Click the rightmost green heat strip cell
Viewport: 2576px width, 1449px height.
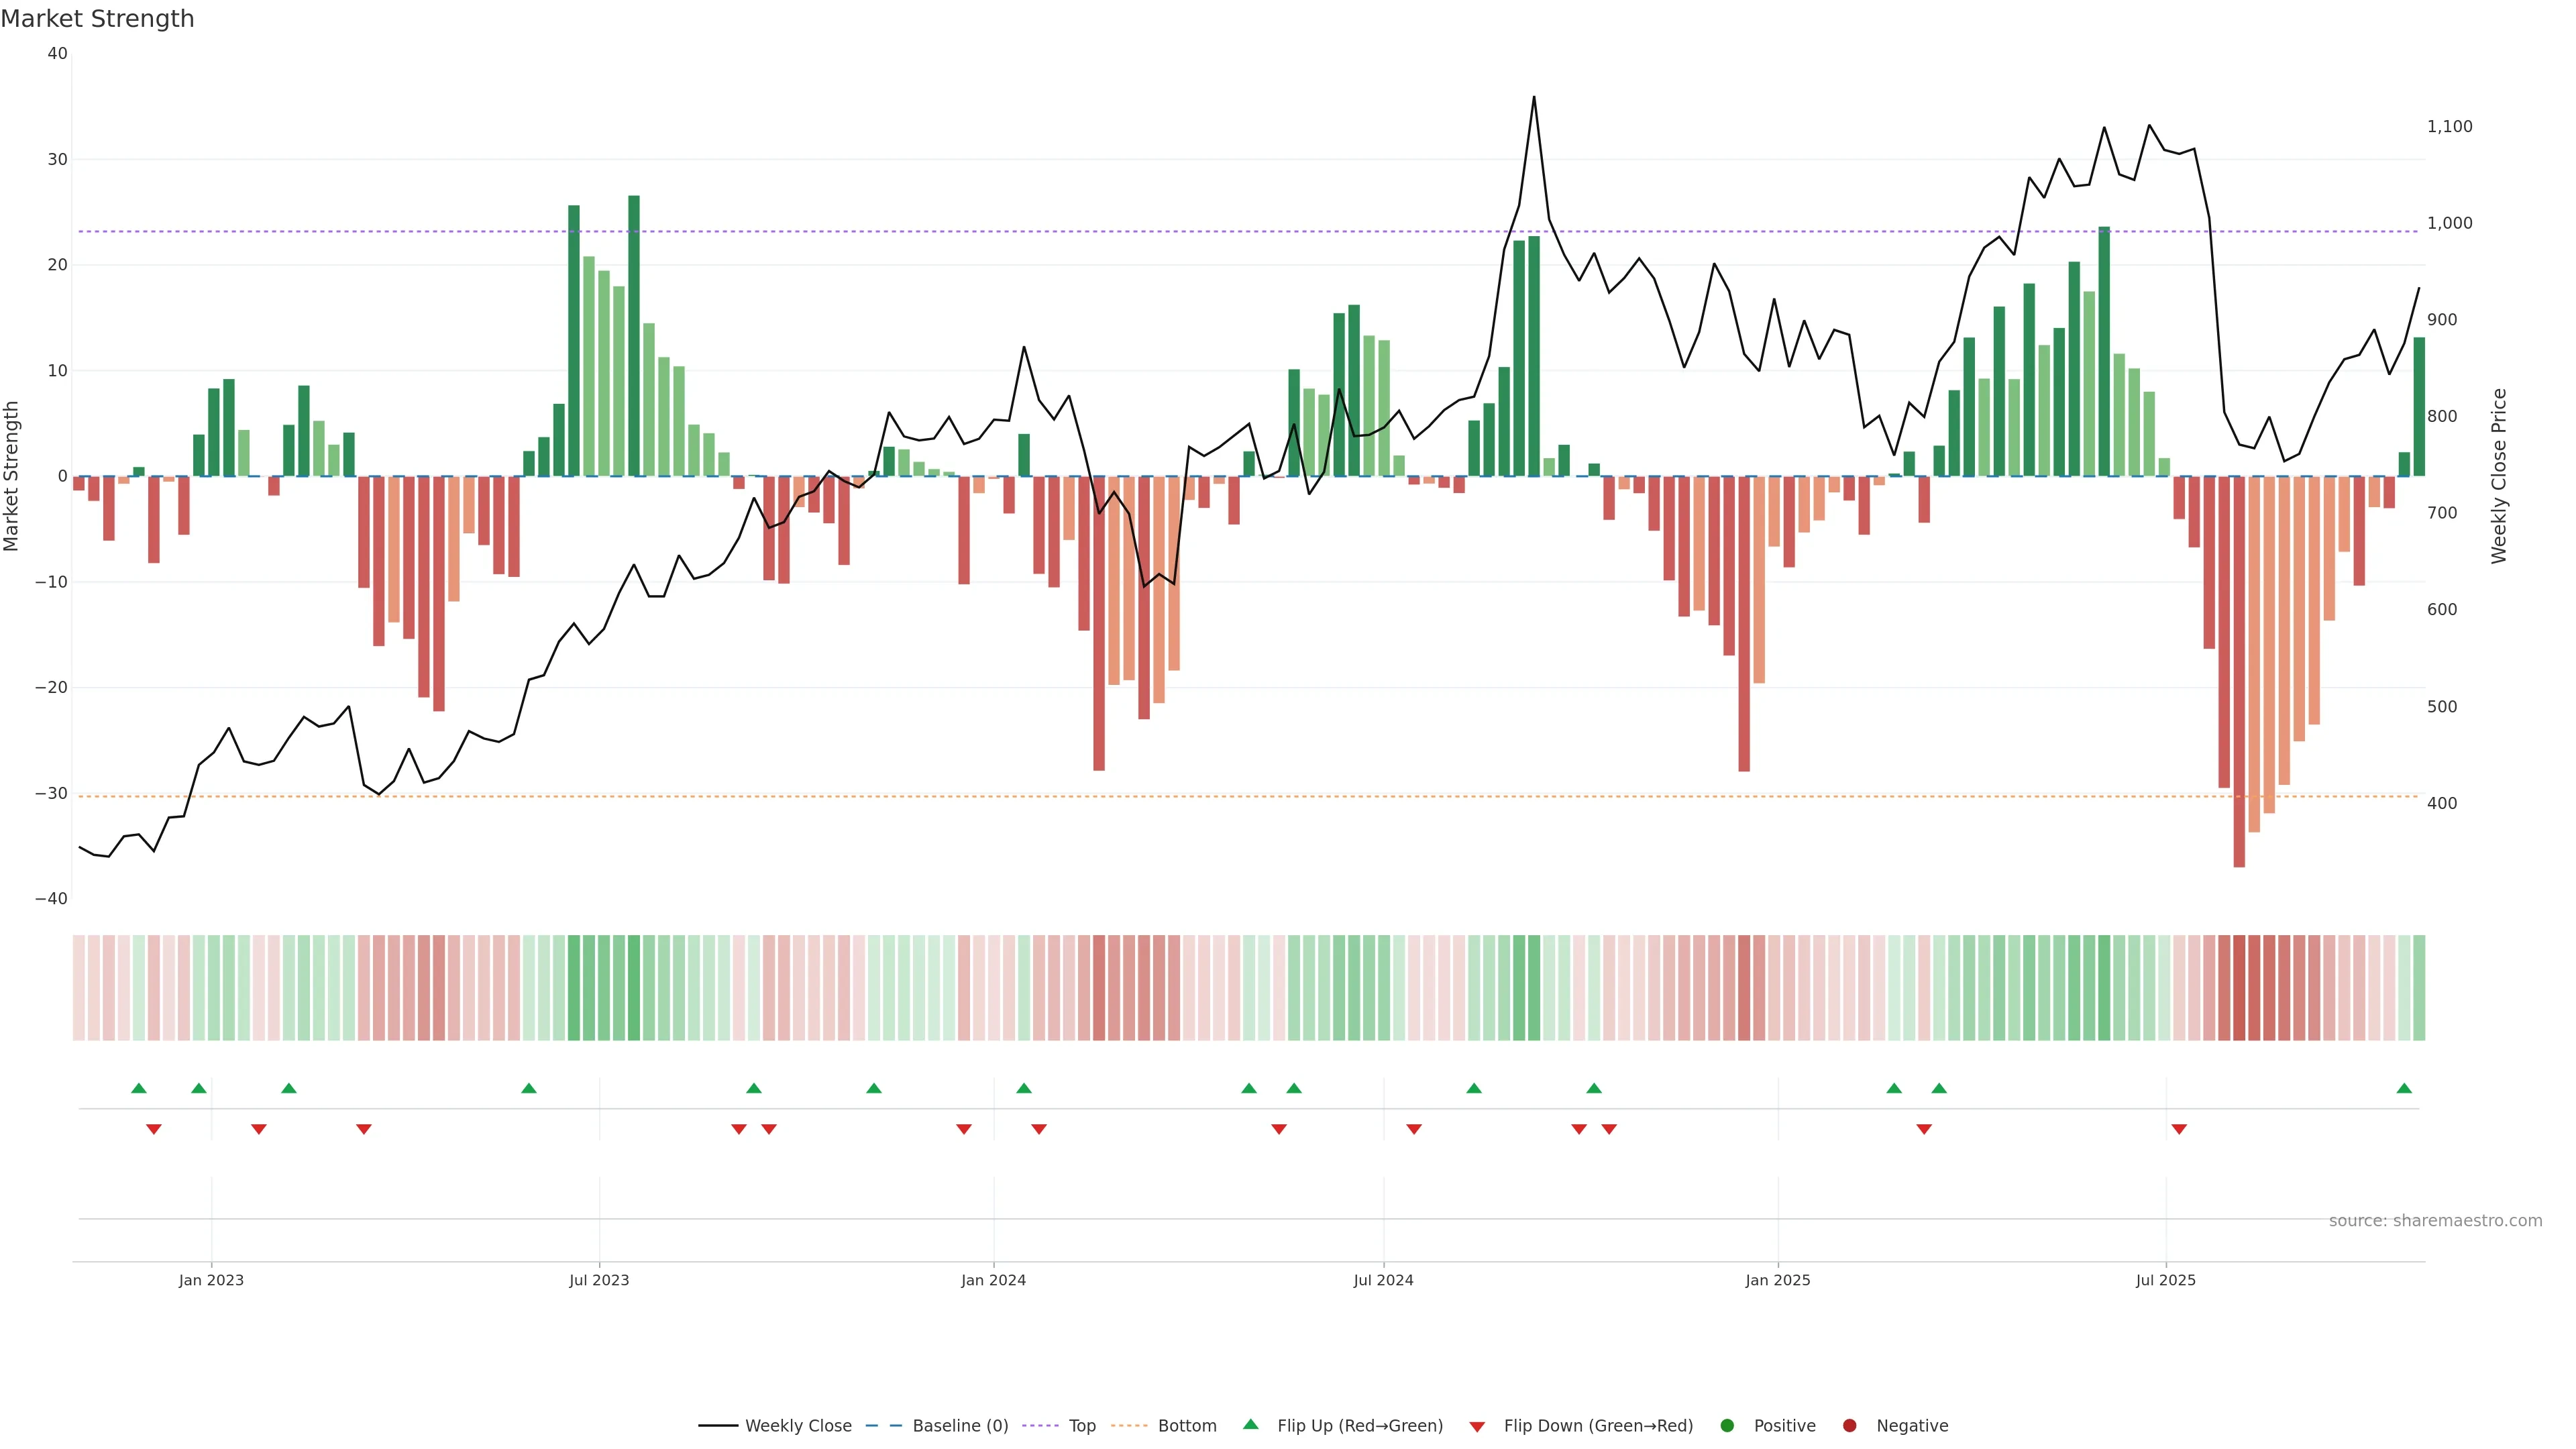[x=2418, y=987]
